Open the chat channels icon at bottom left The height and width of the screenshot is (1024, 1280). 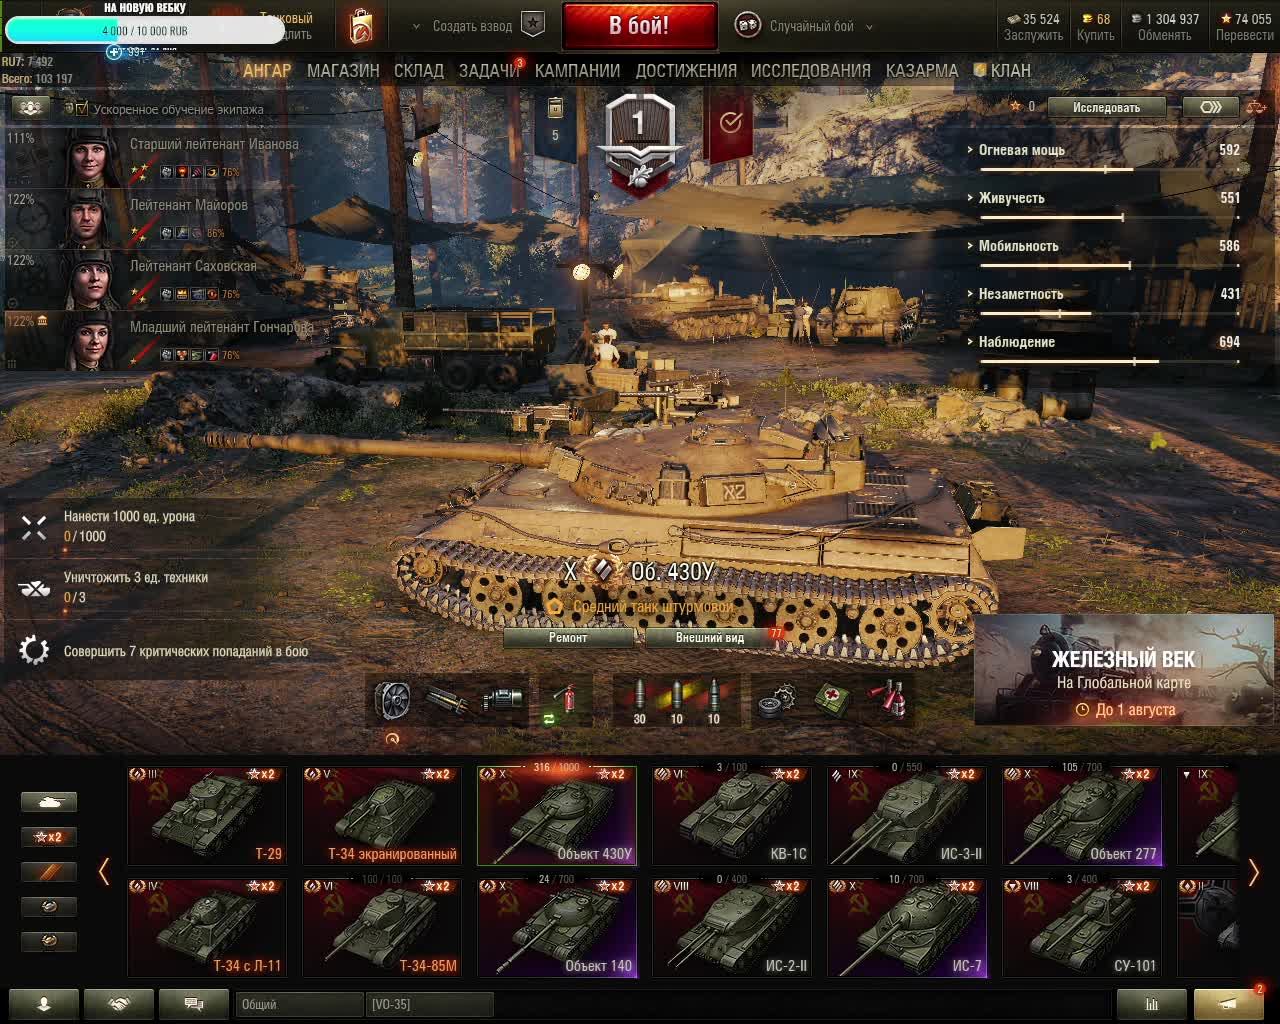coord(194,1004)
